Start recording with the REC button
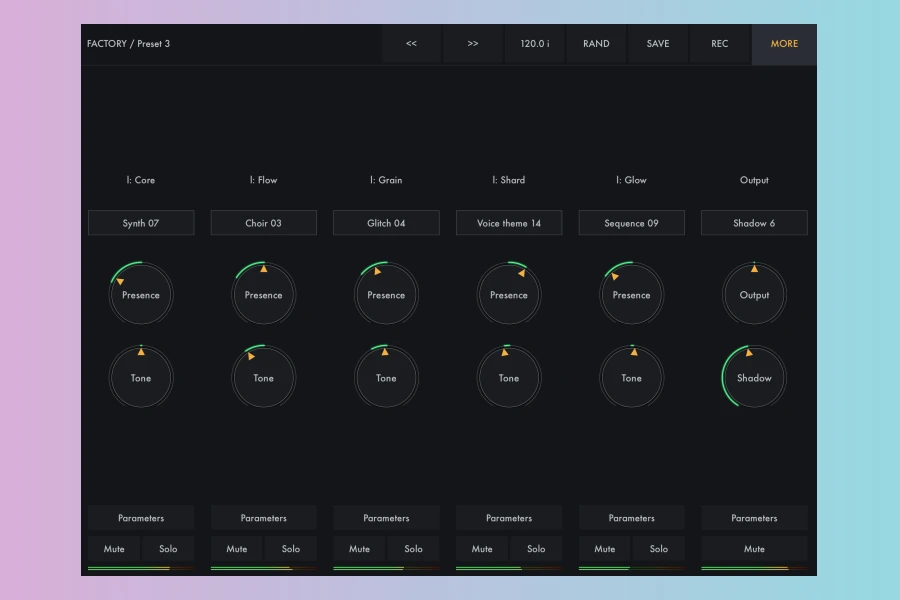The height and width of the screenshot is (600, 900). (720, 44)
